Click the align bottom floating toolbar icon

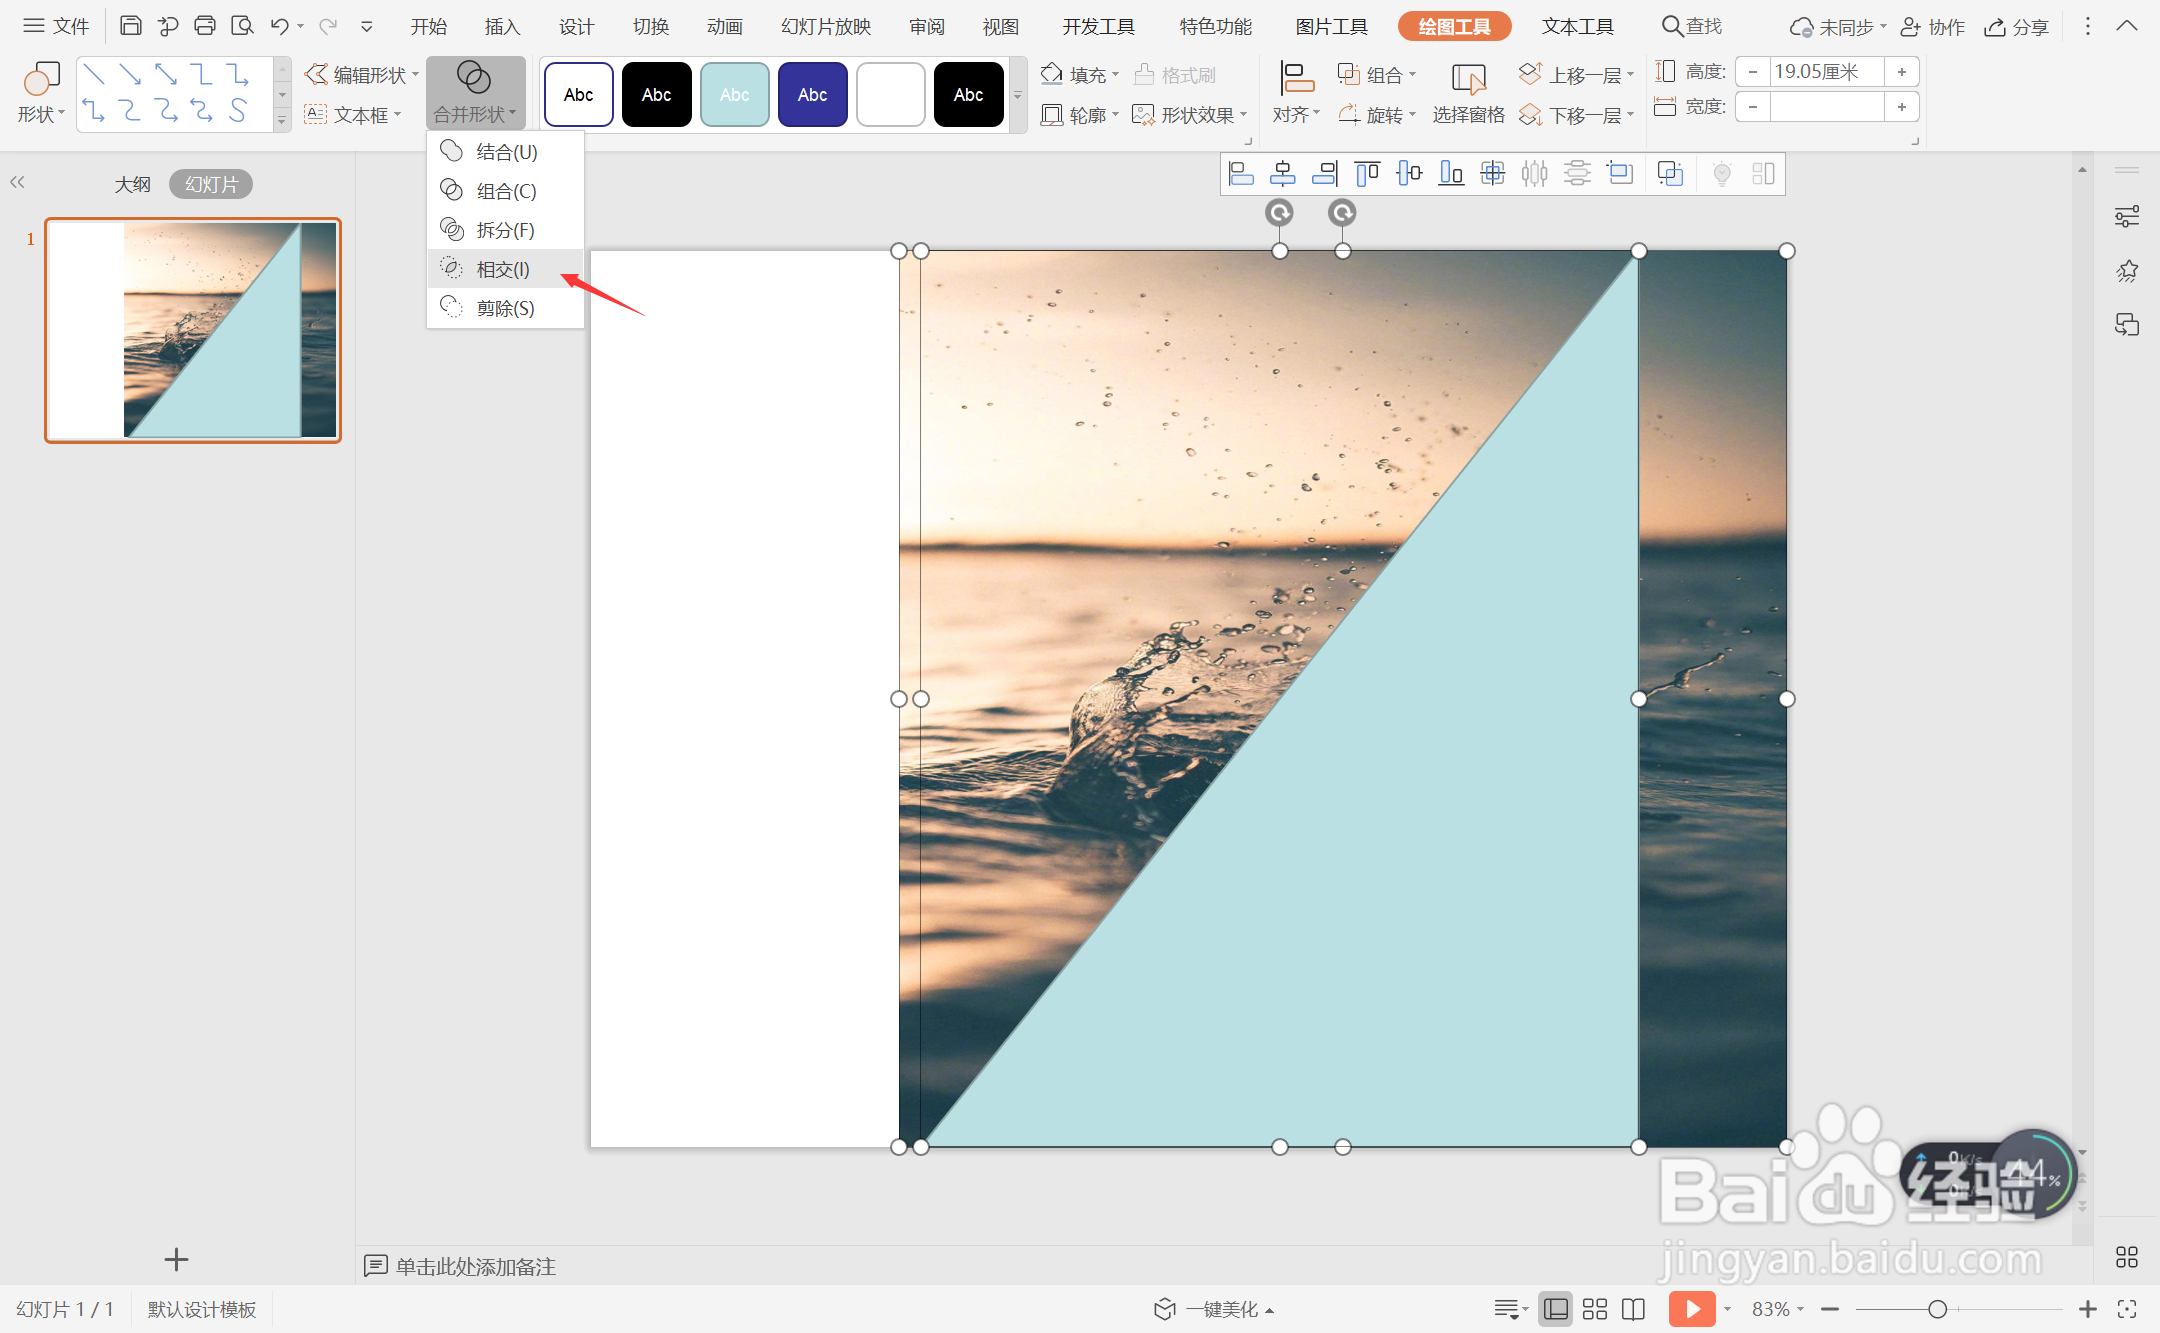tap(1451, 174)
